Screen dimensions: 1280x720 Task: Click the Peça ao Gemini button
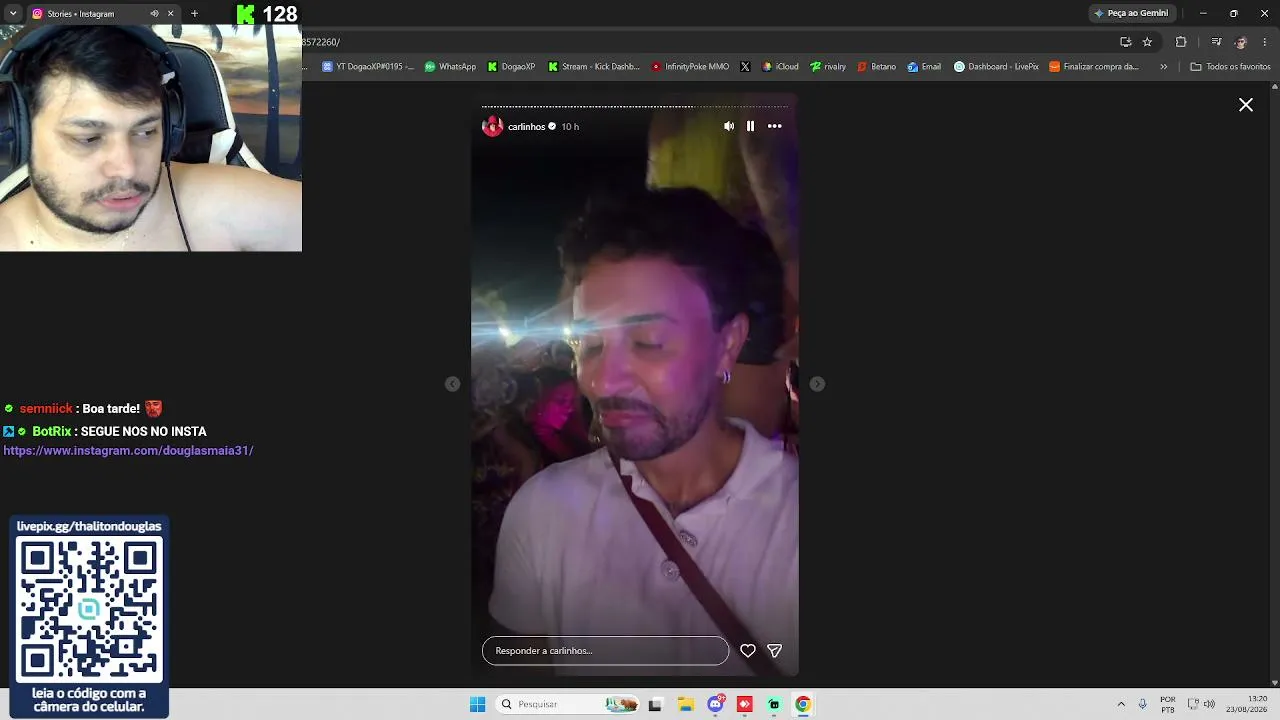(1131, 13)
